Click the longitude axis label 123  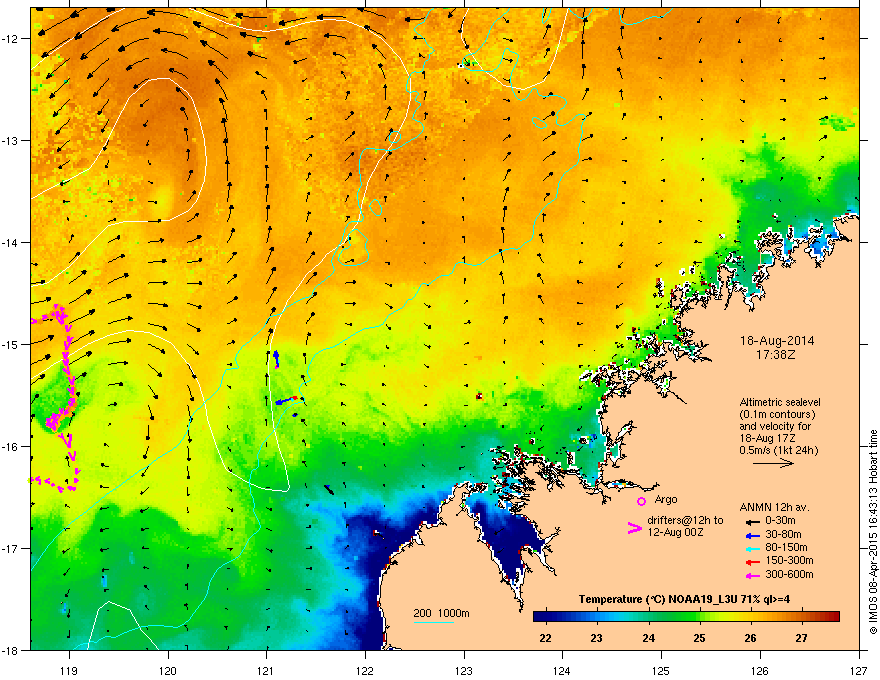(464, 670)
